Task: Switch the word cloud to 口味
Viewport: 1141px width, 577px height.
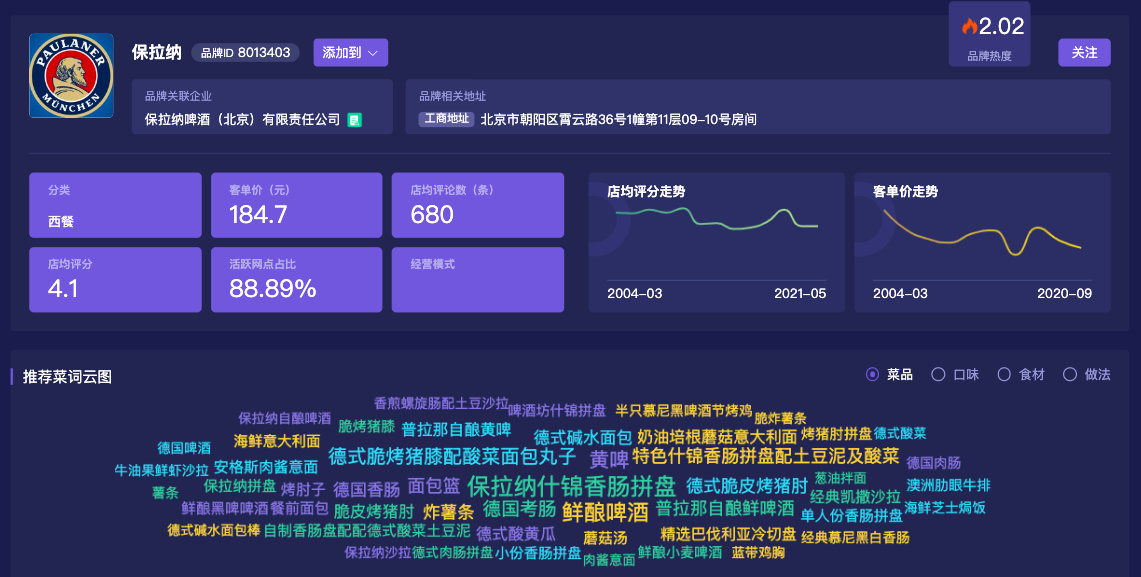Action: [x=938, y=375]
